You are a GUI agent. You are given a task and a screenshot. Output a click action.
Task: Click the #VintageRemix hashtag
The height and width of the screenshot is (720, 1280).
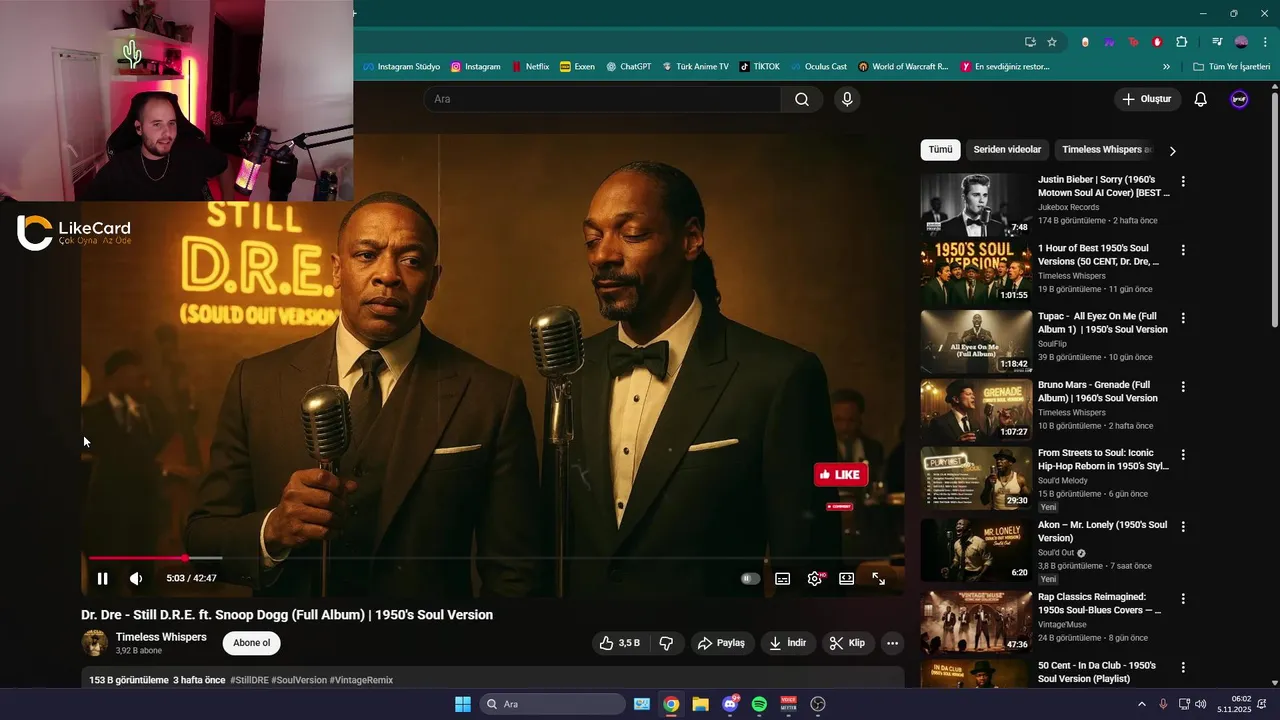(x=361, y=680)
